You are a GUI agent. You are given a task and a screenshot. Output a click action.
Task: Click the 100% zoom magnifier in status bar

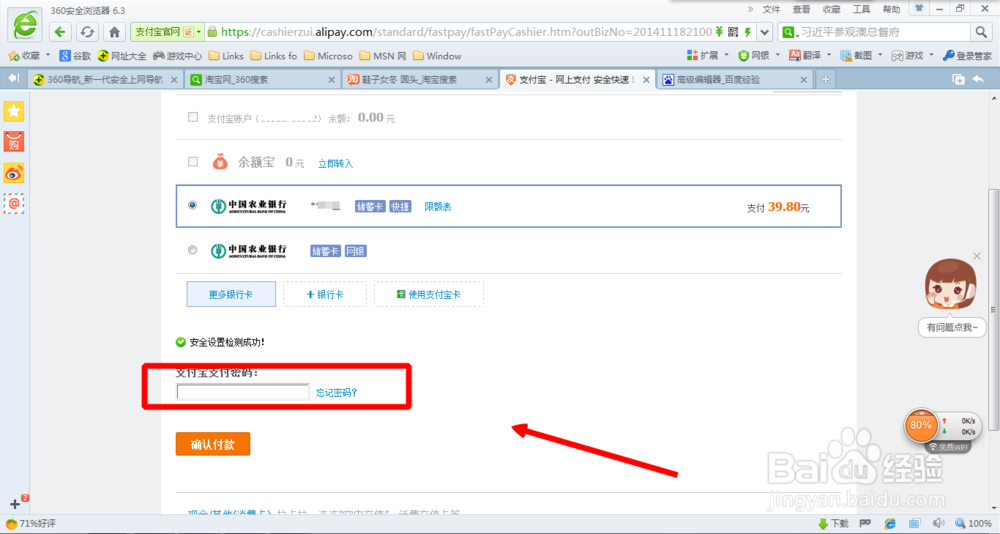973,524
